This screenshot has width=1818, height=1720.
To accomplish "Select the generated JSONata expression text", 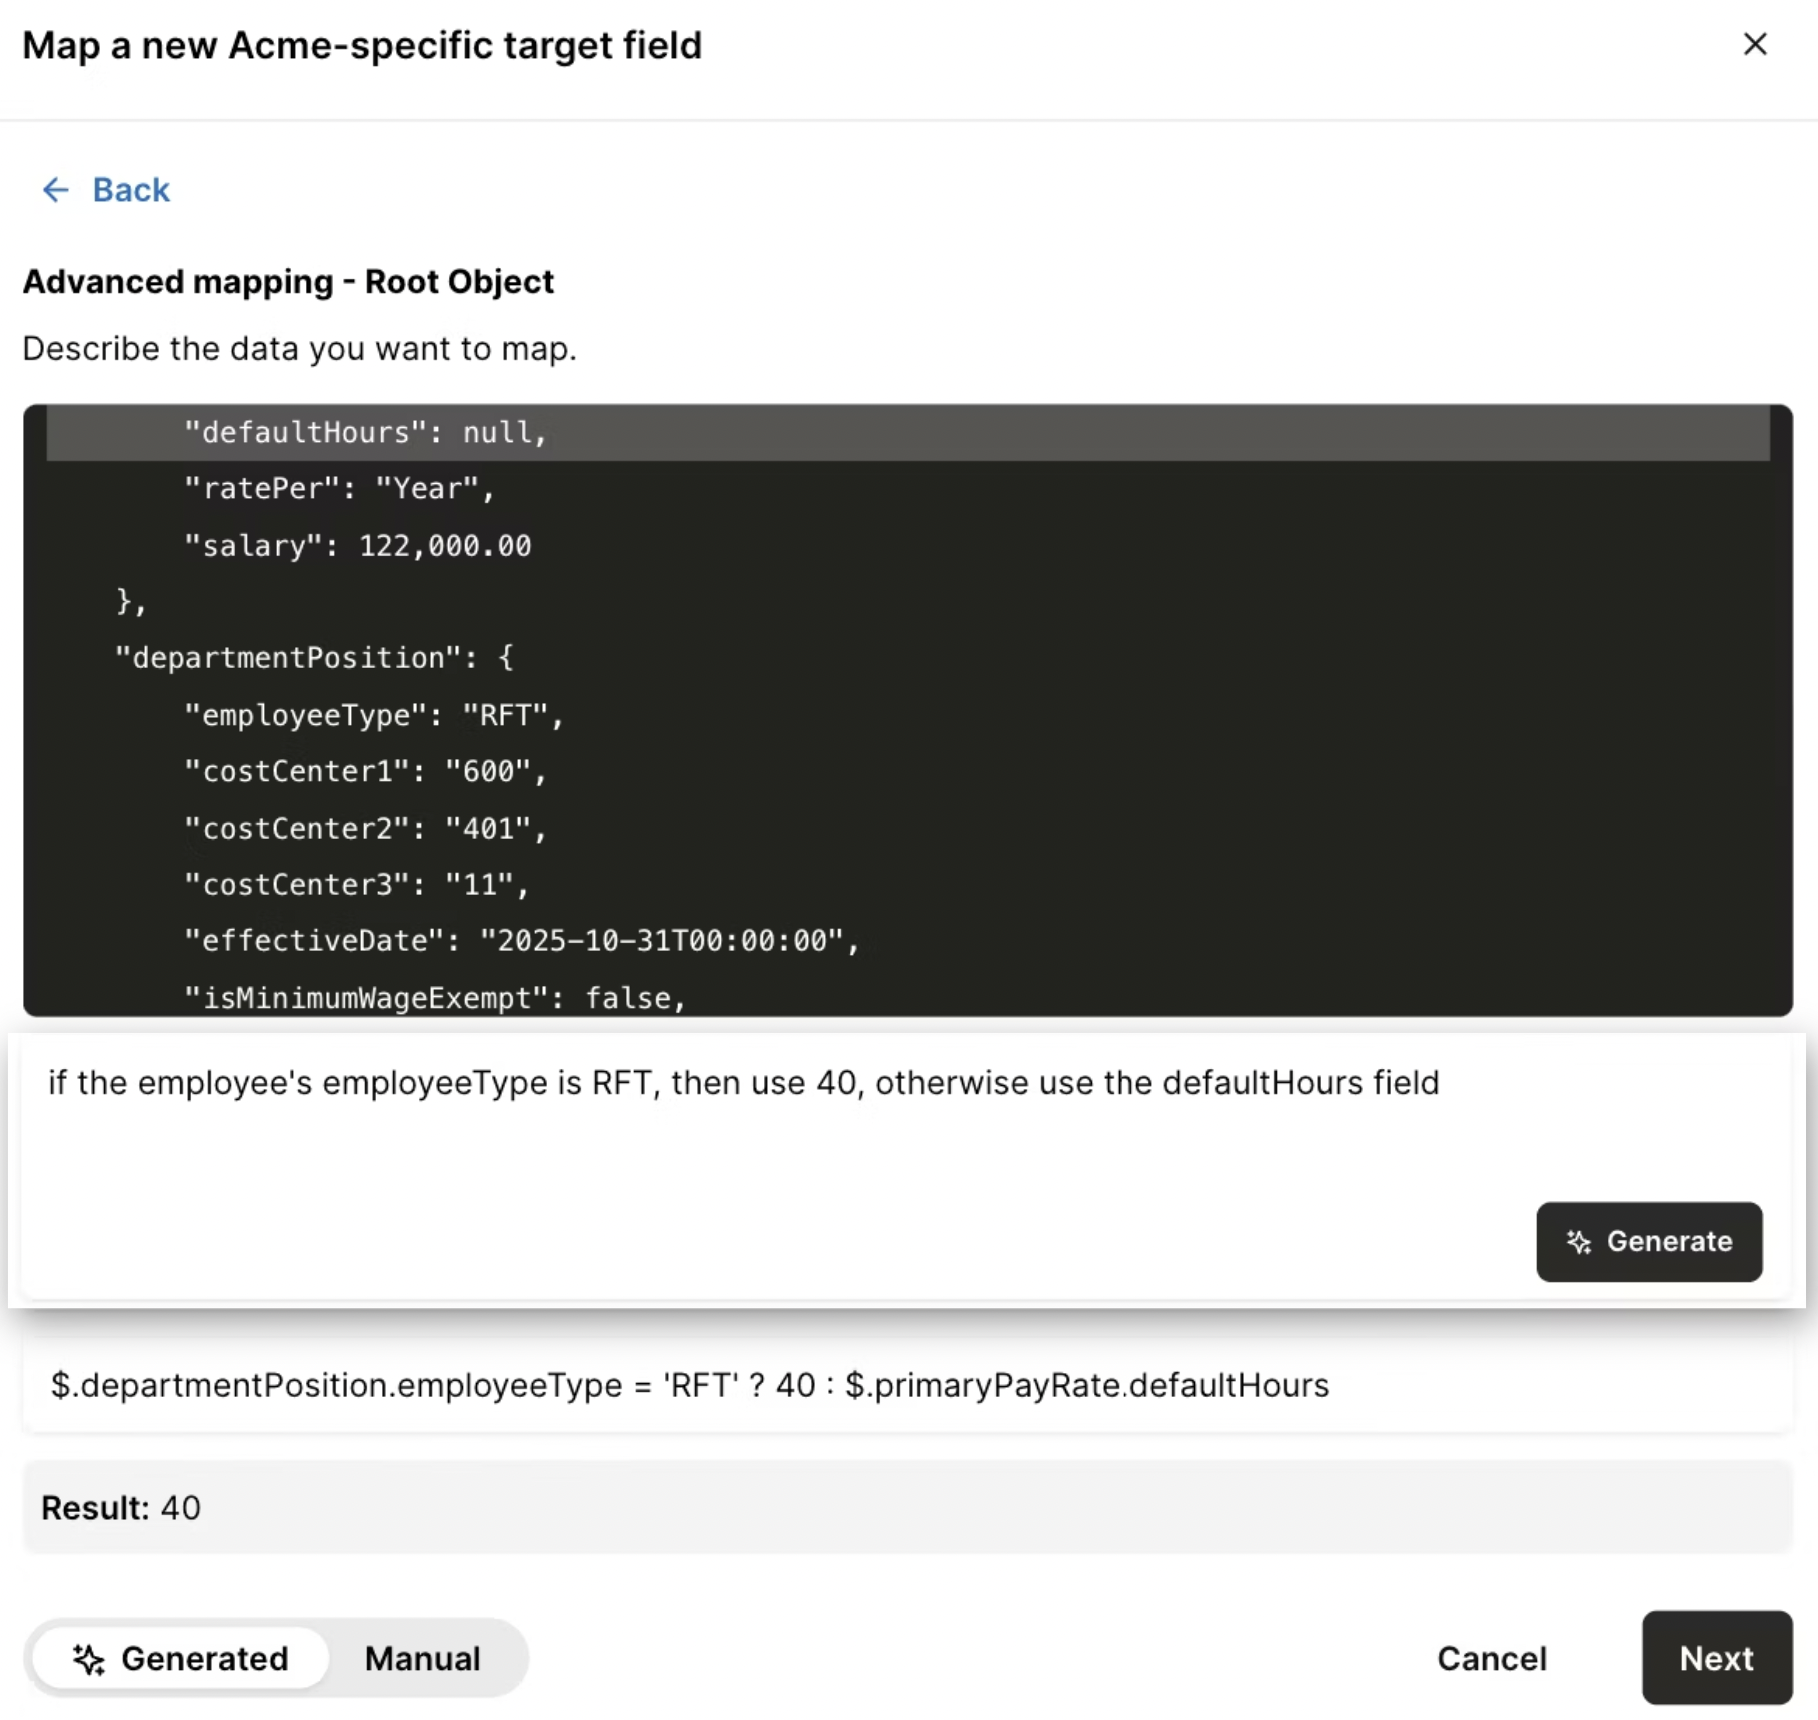I will point(688,1386).
